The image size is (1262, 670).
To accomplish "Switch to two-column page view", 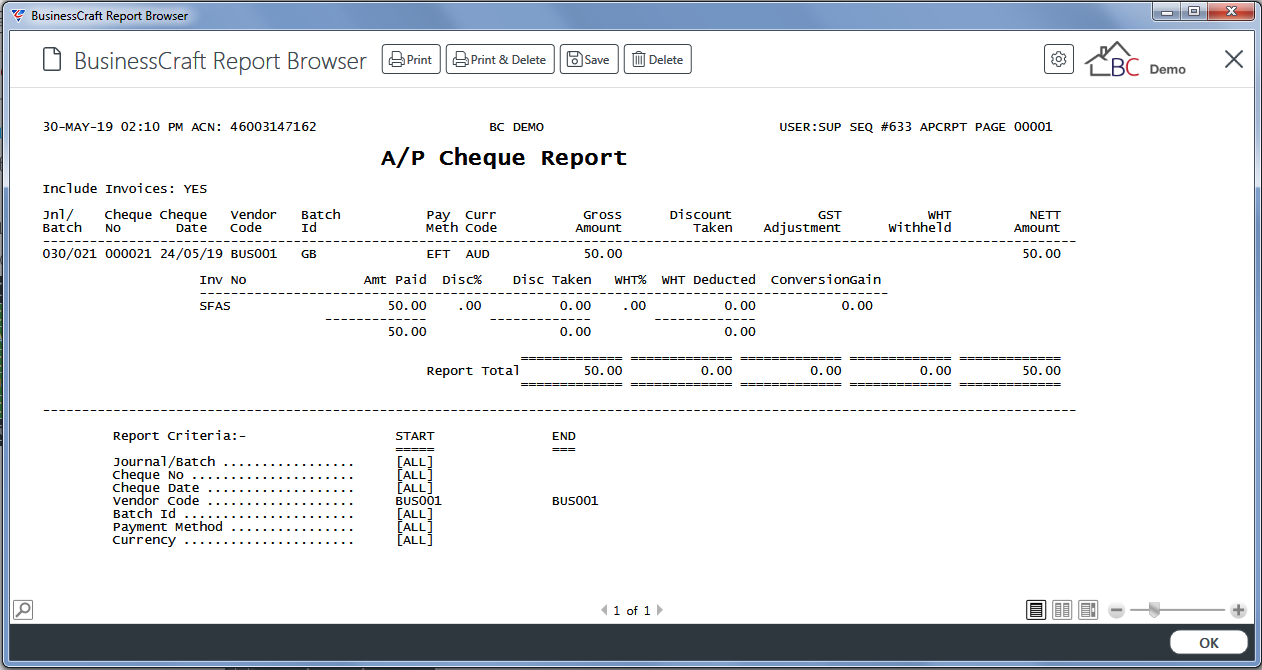I will click(1062, 610).
